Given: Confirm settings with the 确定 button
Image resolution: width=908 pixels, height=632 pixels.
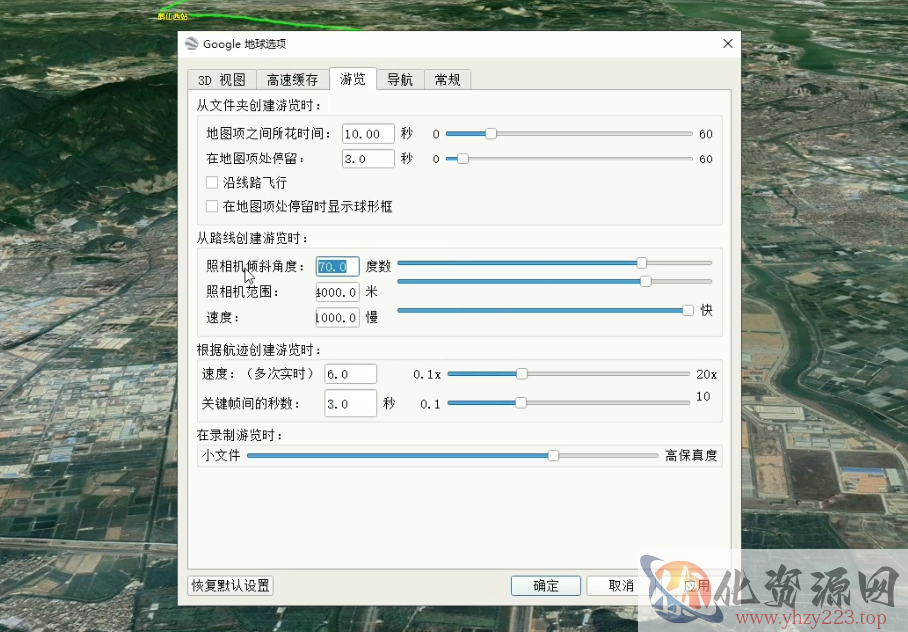Looking at the screenshot, I should coord(545,586).
